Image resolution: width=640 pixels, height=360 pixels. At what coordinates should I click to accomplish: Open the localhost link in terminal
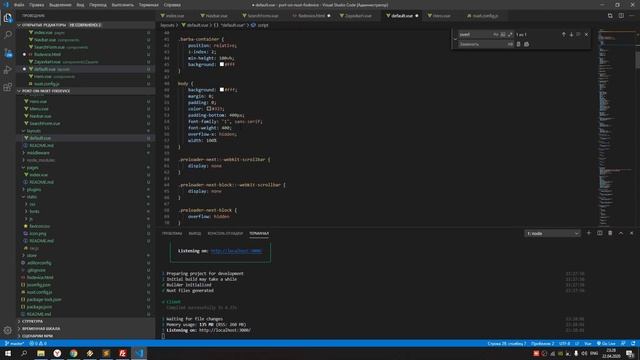236,251
